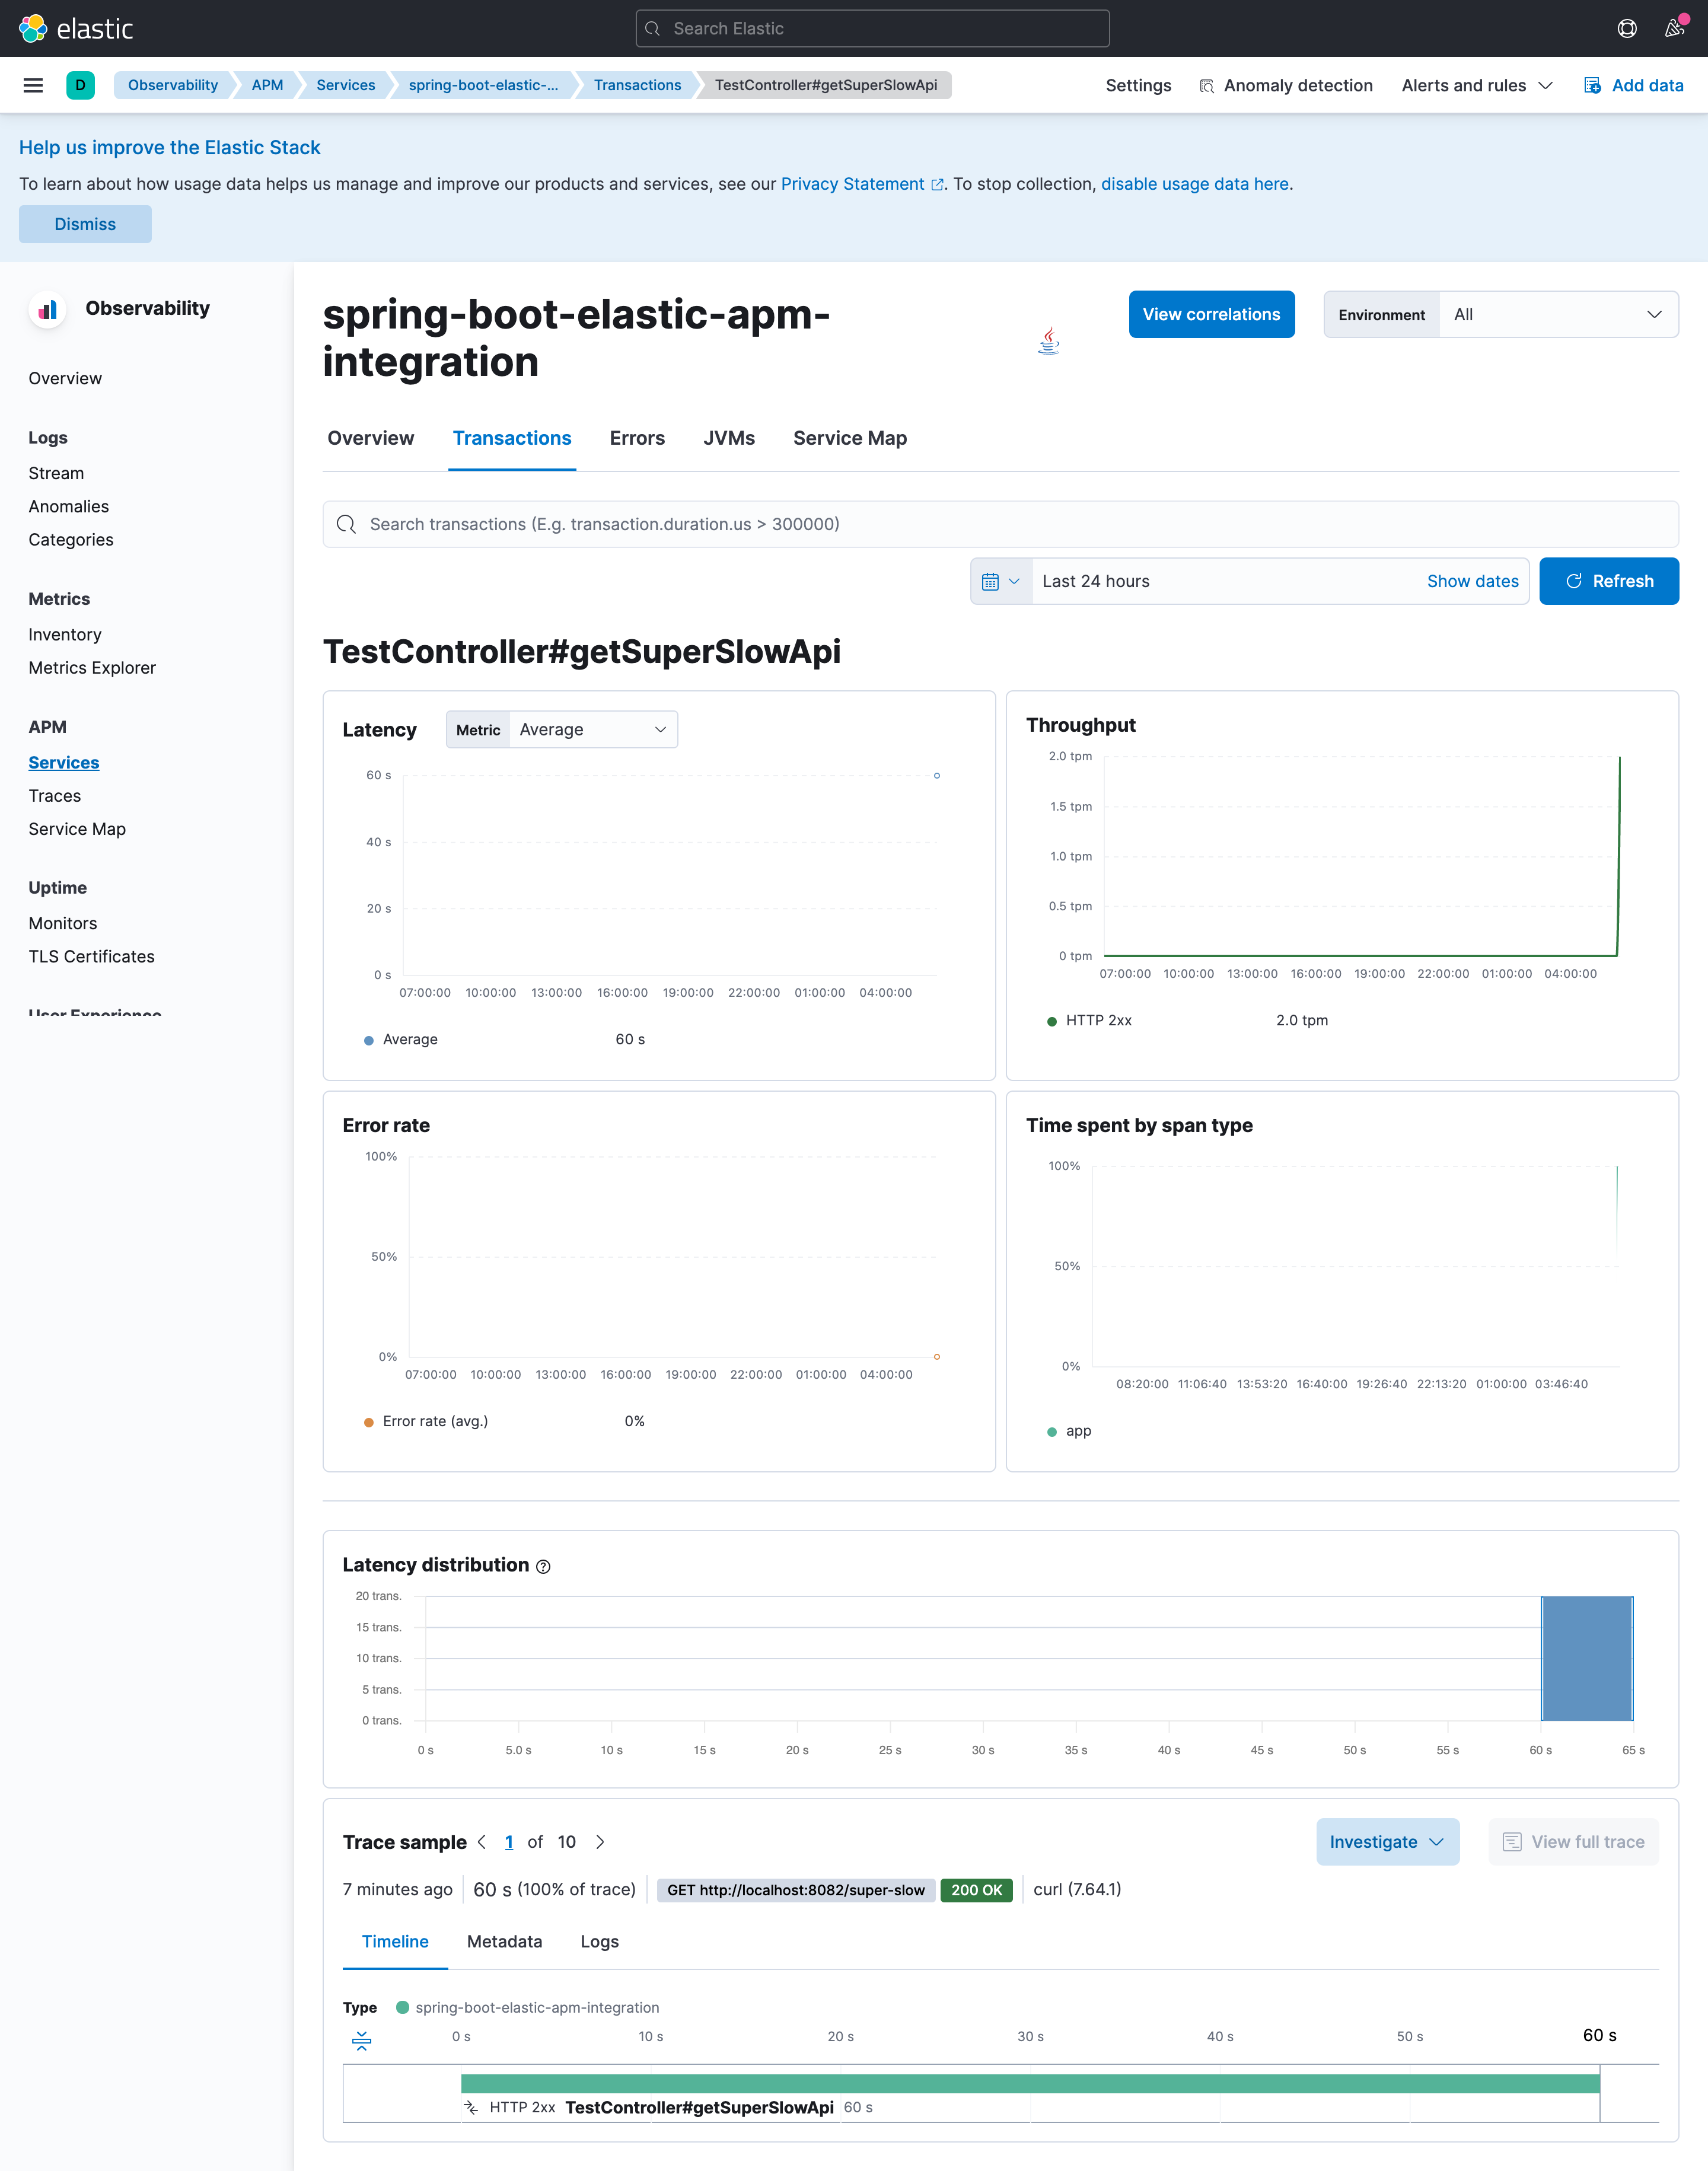This screenshot has width=1708, height=2171.
Task: Open the Metadata tab in trace sample
Action: [x=504, y=1941]
